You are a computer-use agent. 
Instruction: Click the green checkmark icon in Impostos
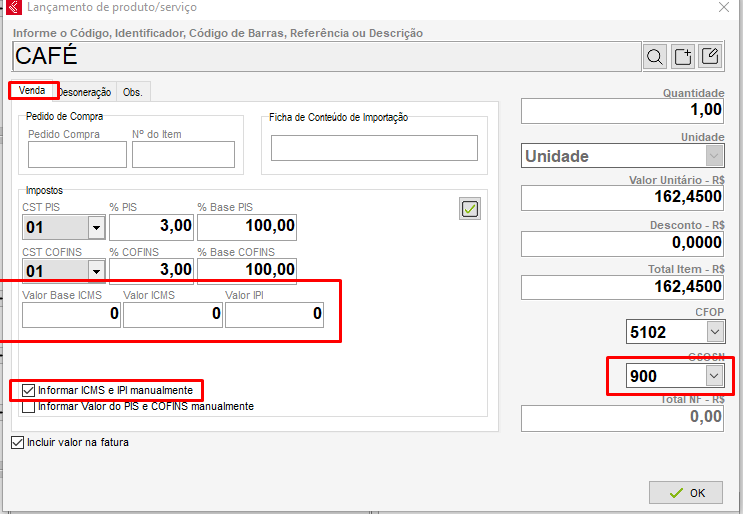(470, 208)
